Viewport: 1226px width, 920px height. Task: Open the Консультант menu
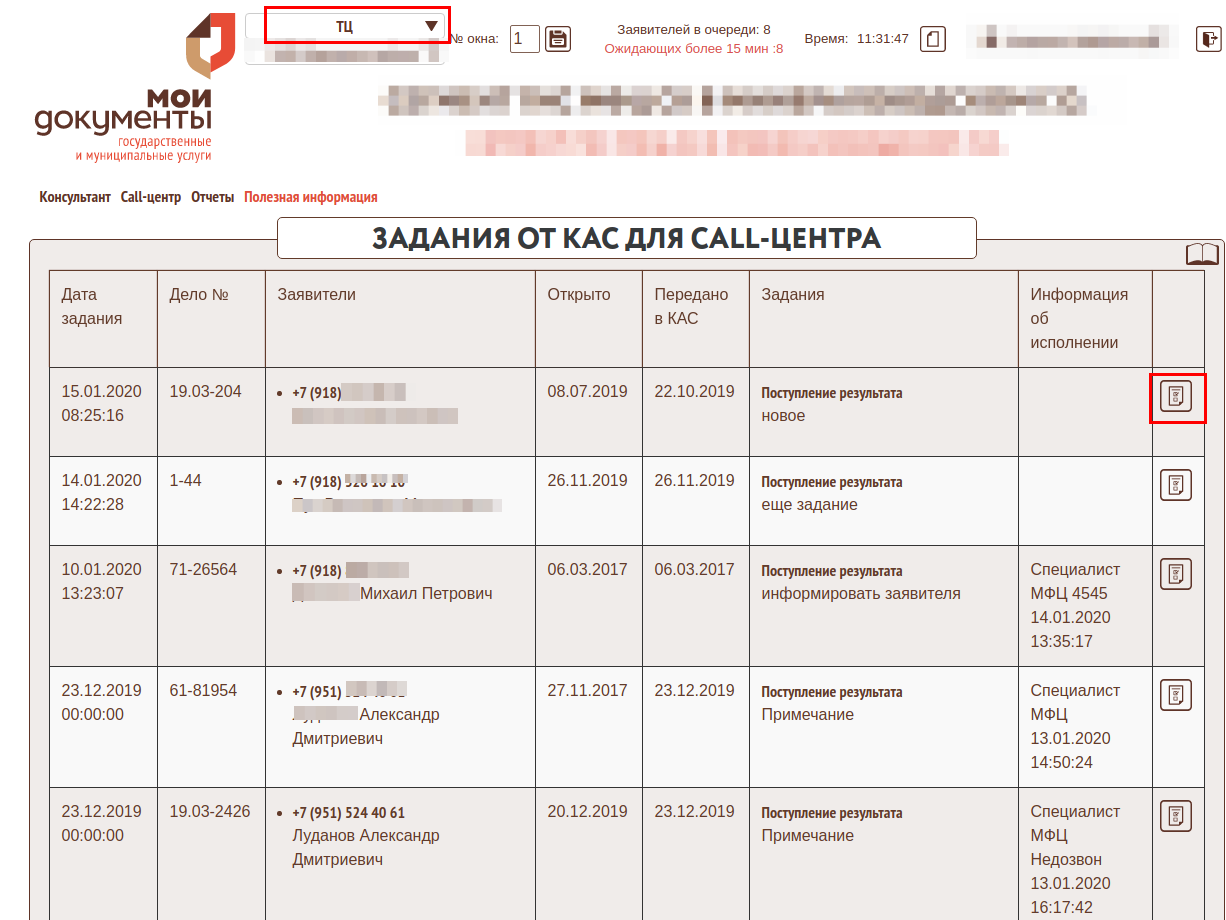coord(75,198)
